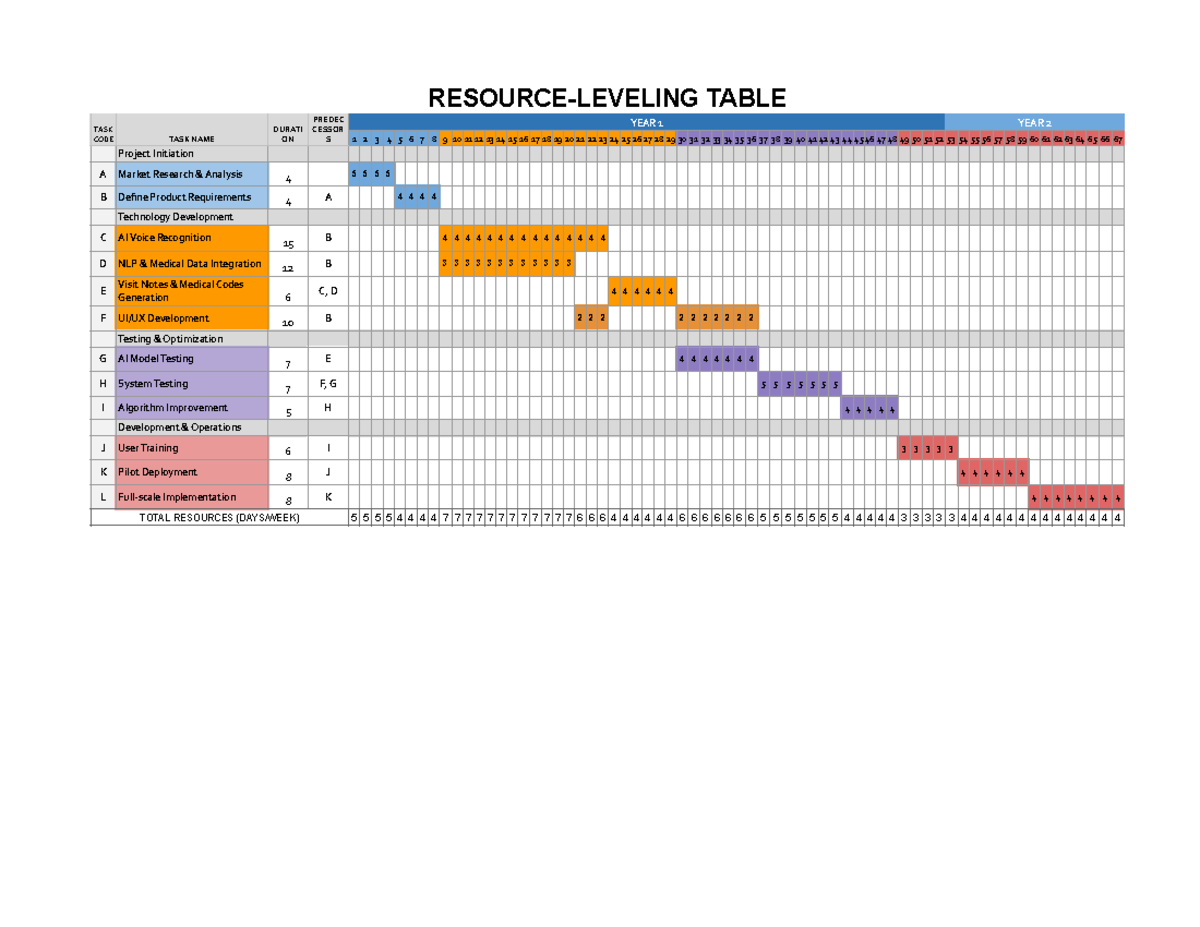This screenshot has width=1200, height=927.
Task: Click the PREDECESSORS column header
Action: tap(328, 129)
